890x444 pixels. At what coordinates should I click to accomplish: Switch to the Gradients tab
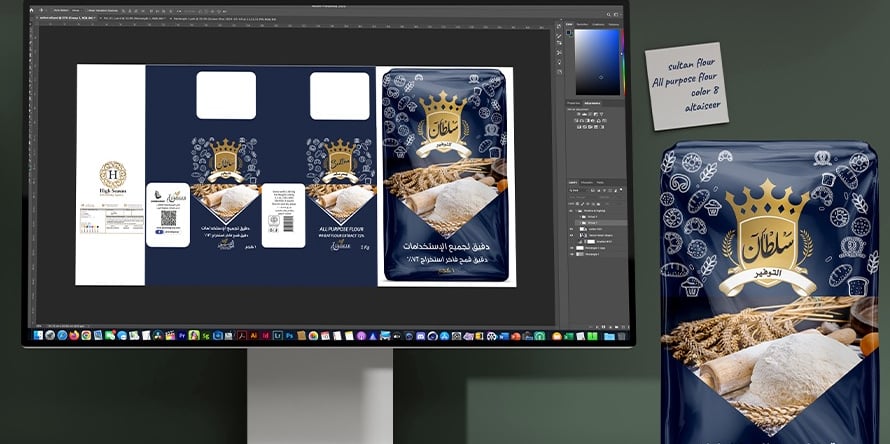598,24
